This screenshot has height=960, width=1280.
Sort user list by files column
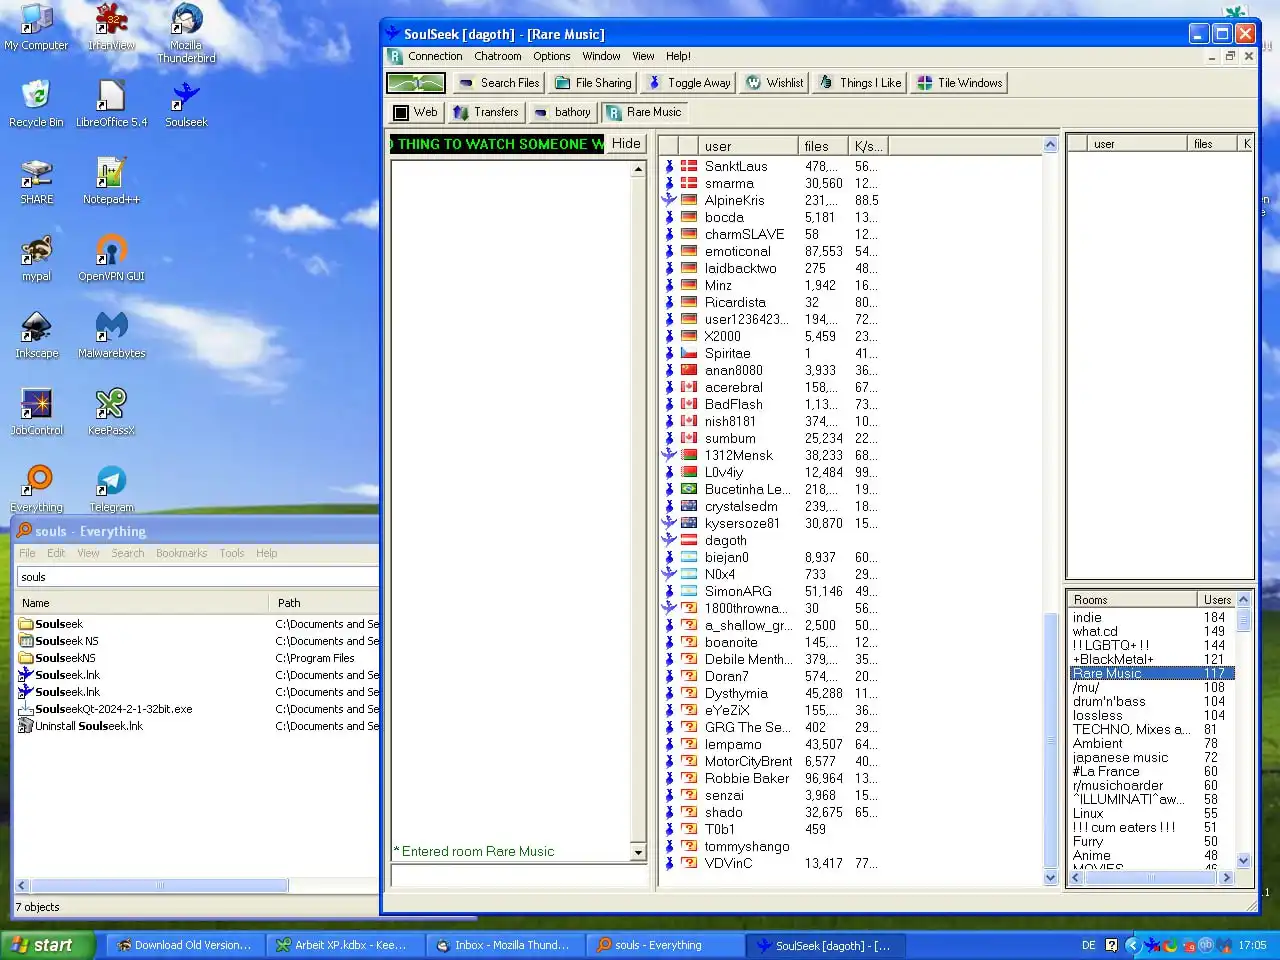pos(823,146)
